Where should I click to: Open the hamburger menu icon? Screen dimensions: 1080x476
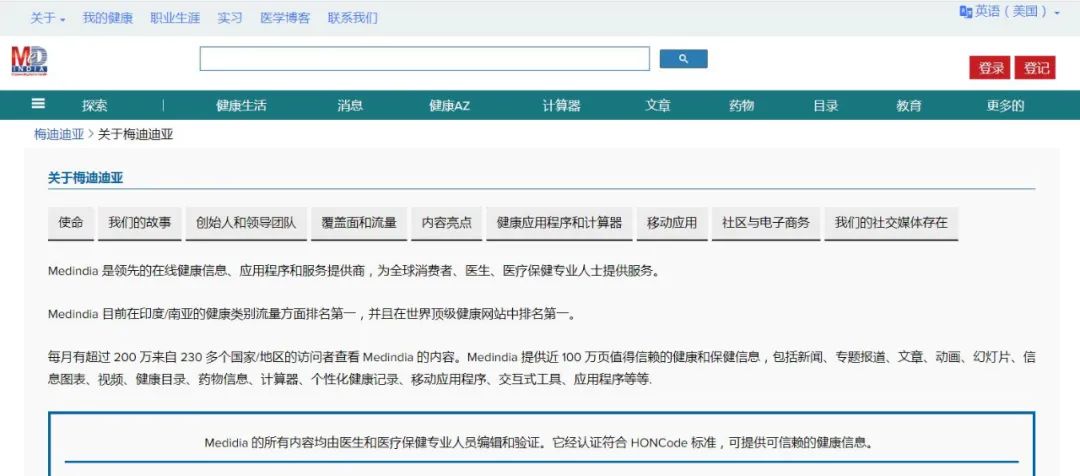click(39, 104)
